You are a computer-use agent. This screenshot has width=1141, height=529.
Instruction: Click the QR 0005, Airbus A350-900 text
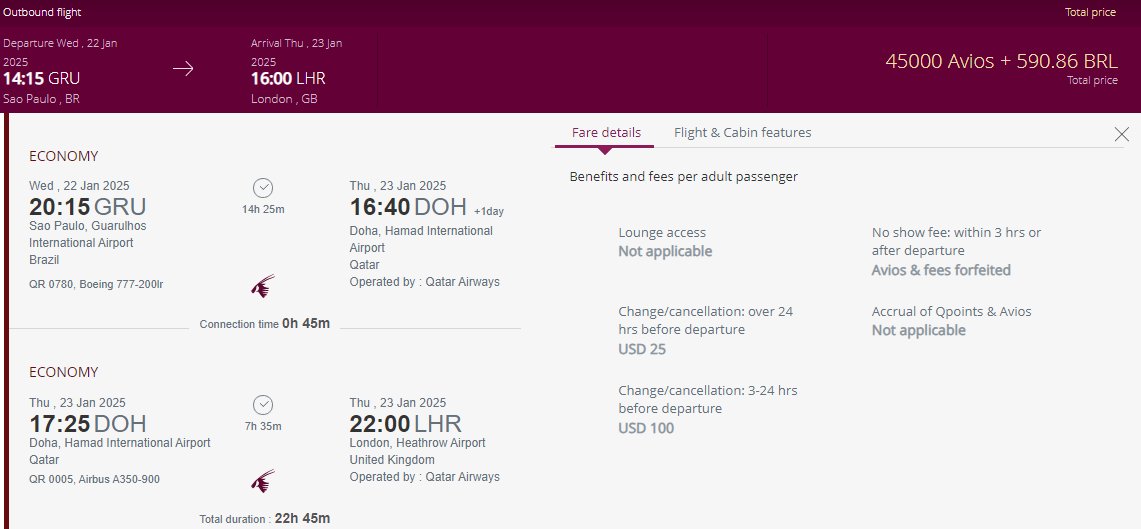tap(95, 479)
